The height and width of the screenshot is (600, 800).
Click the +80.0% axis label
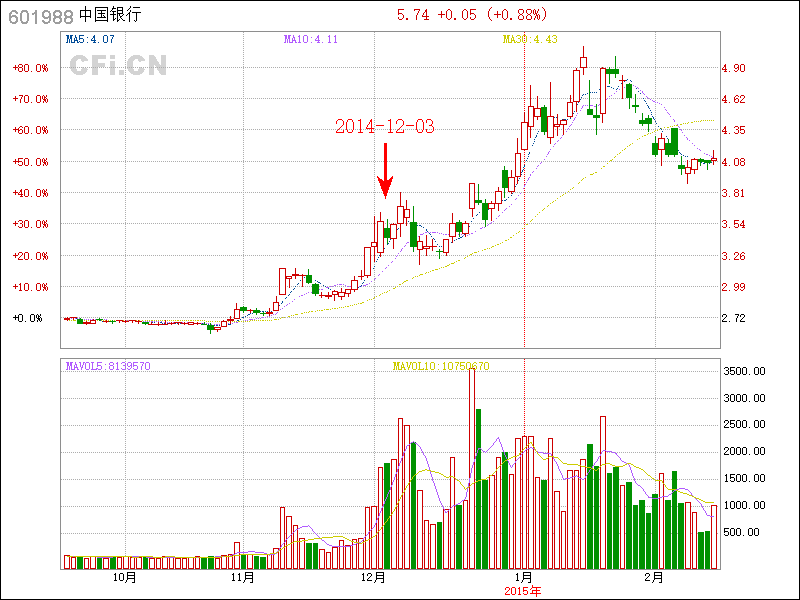tap(31, 68)
